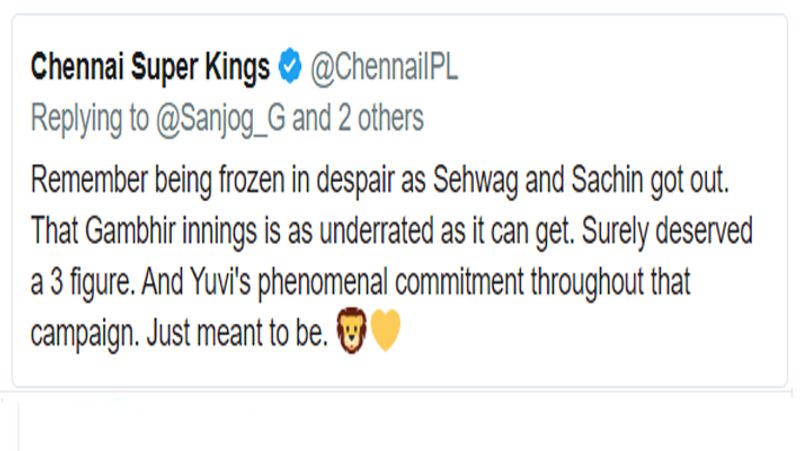
Task: Click the yellow heart emoji
Action: point(385,332)
